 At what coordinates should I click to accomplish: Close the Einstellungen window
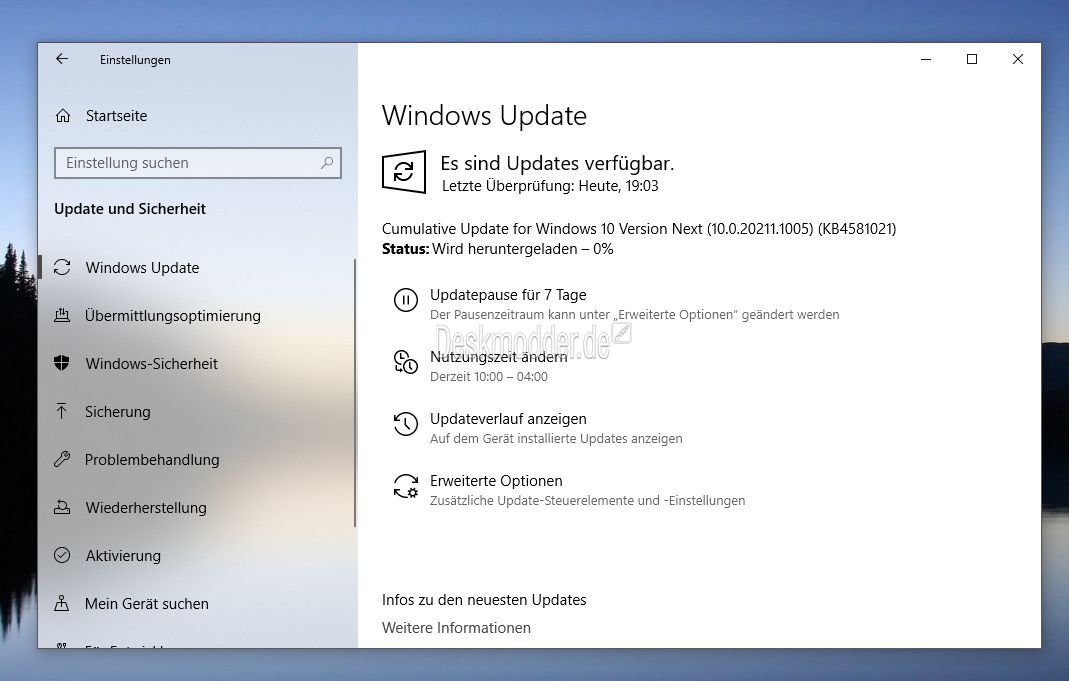1018,59
